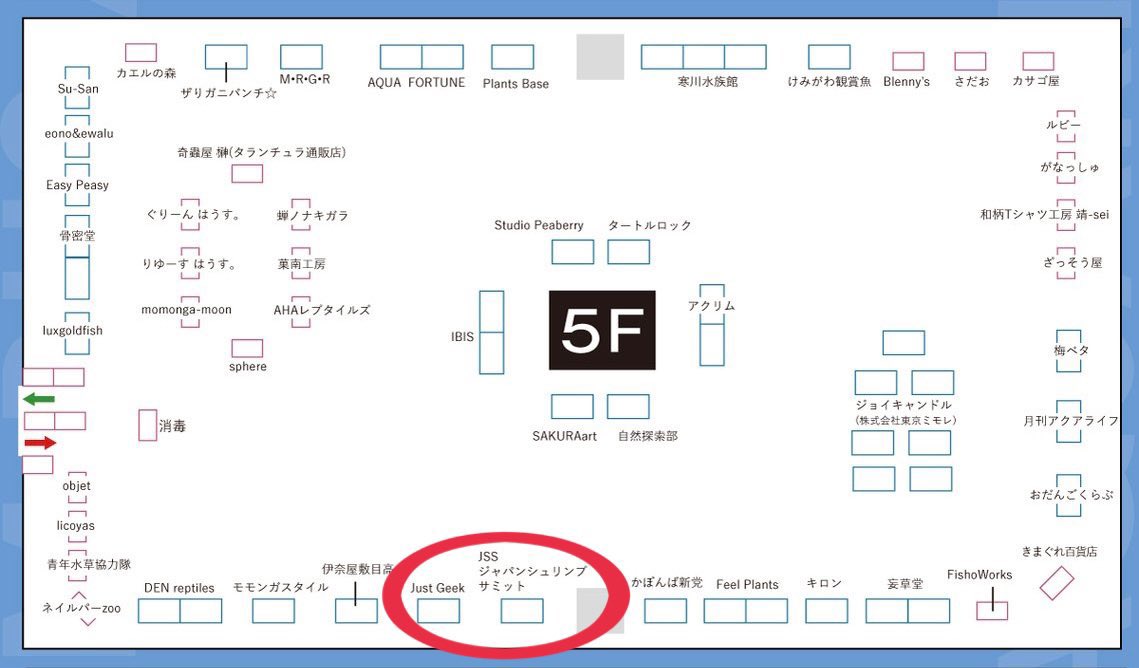Select the 5F floor sign
The width and height of the screenshot is (1139, 668).
[601, 330]
